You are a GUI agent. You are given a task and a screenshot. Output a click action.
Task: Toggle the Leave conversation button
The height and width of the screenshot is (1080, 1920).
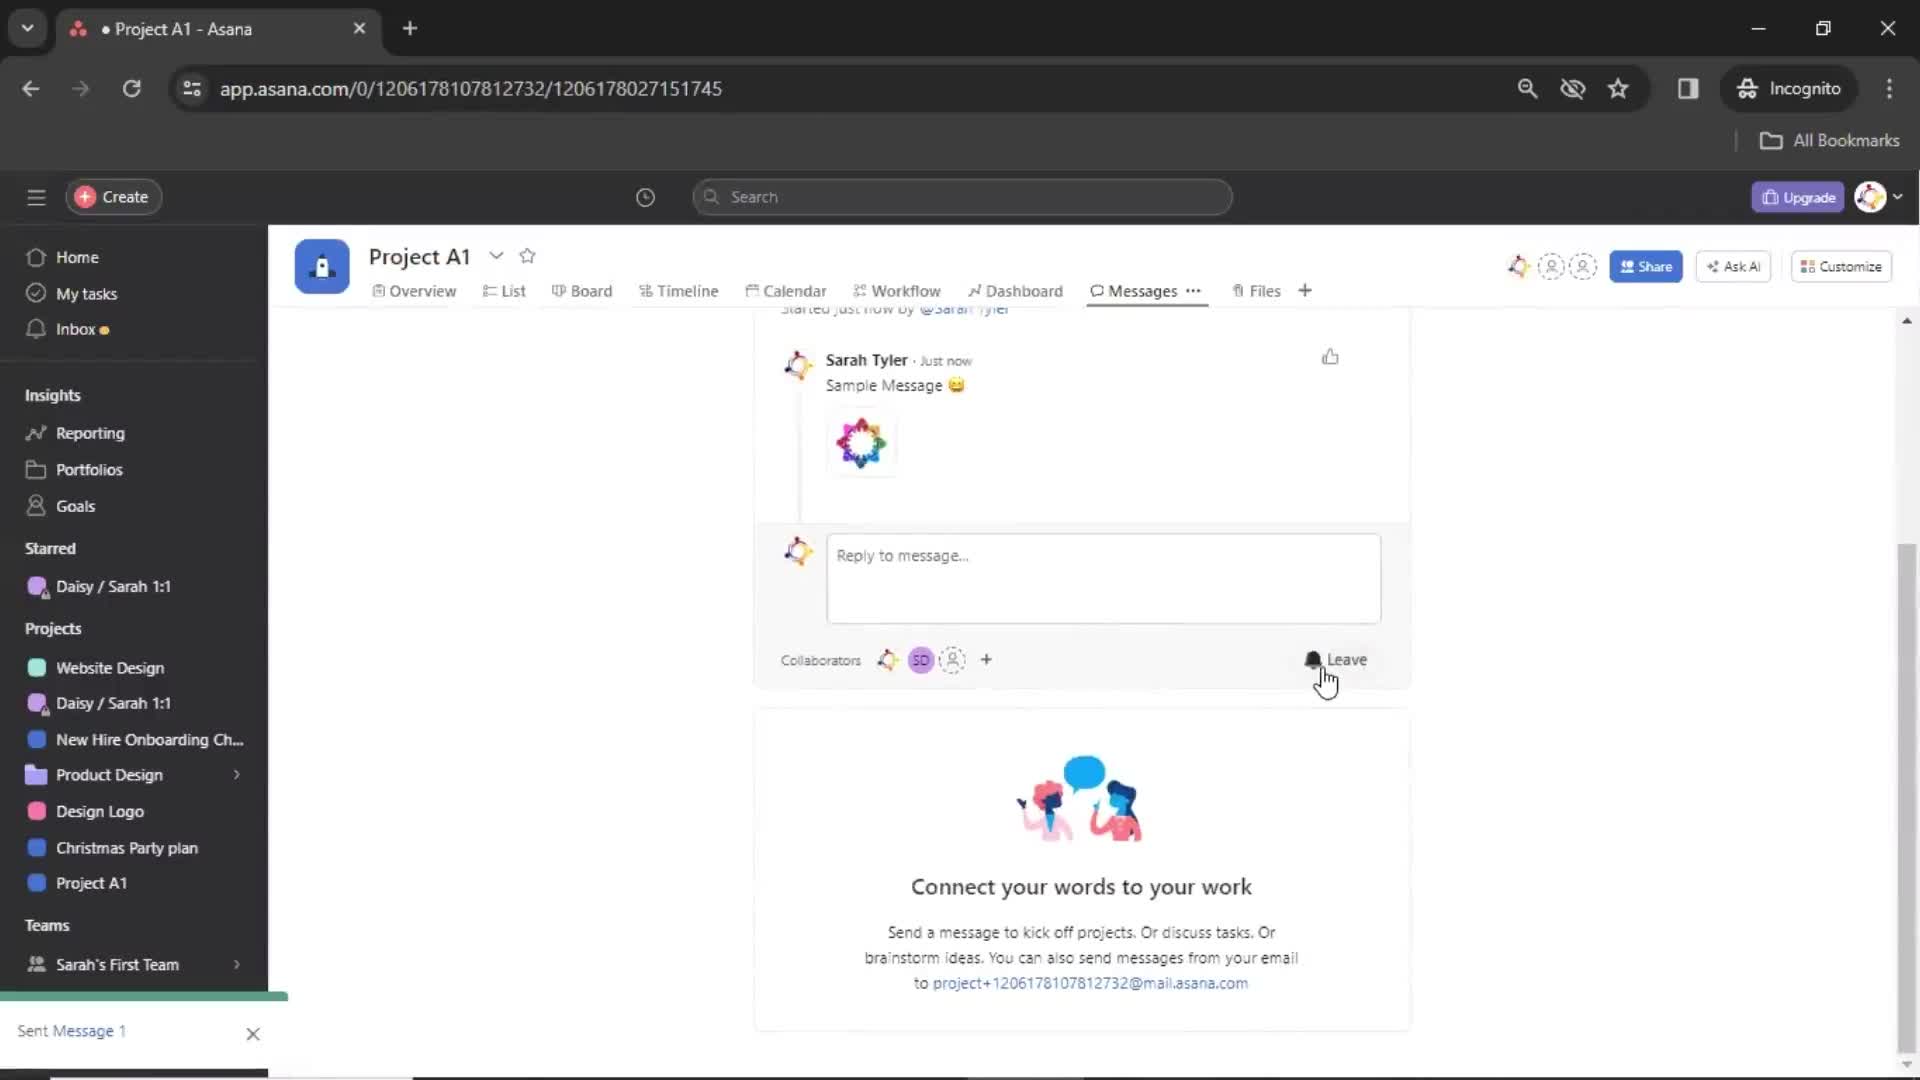[x=1336, y=658]
